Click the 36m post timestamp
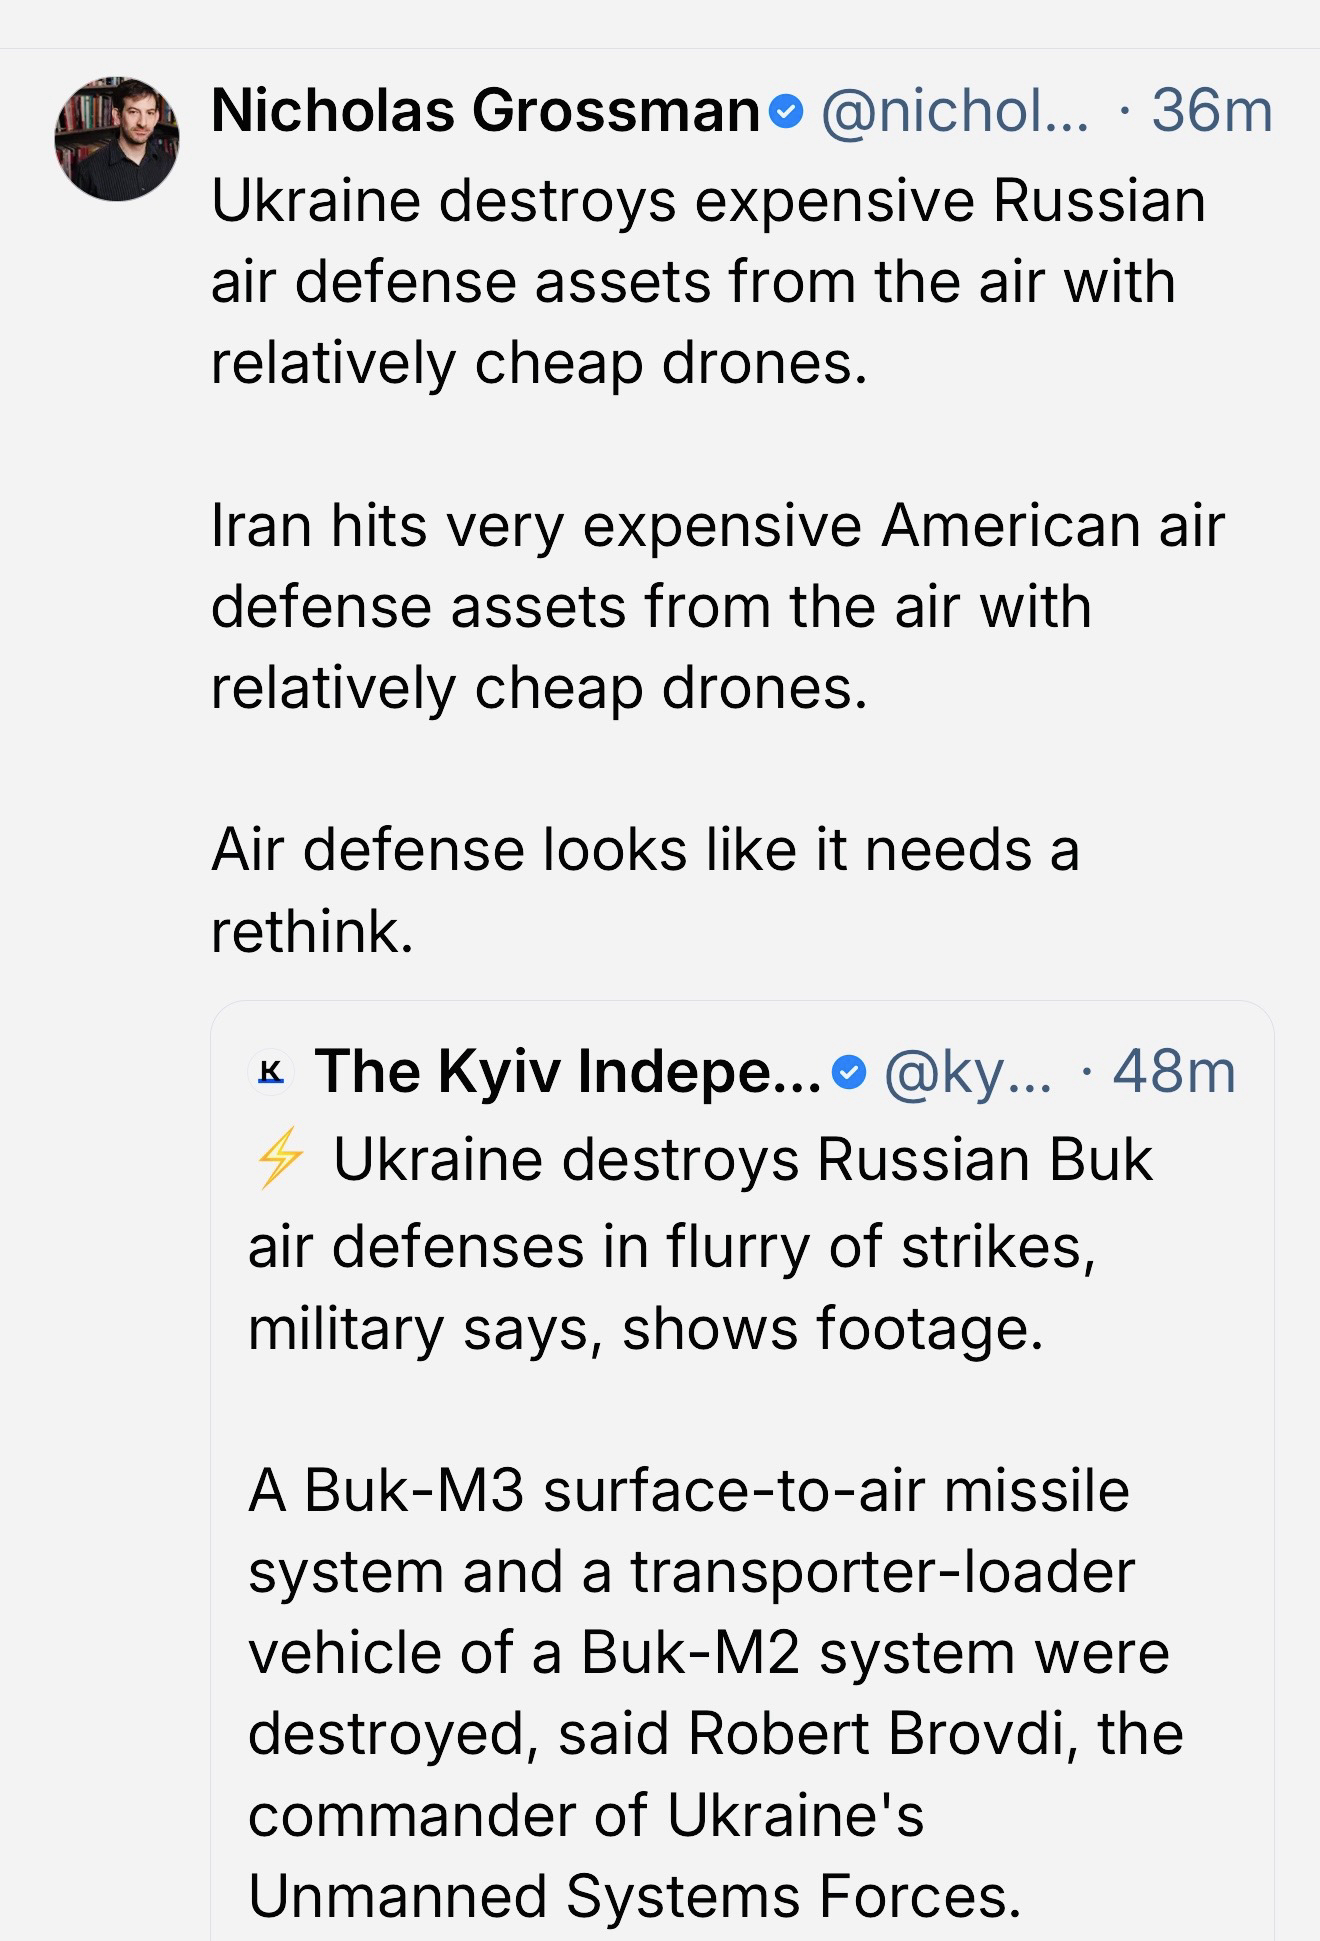The image size is (1320, 1941). (1211, 111)
